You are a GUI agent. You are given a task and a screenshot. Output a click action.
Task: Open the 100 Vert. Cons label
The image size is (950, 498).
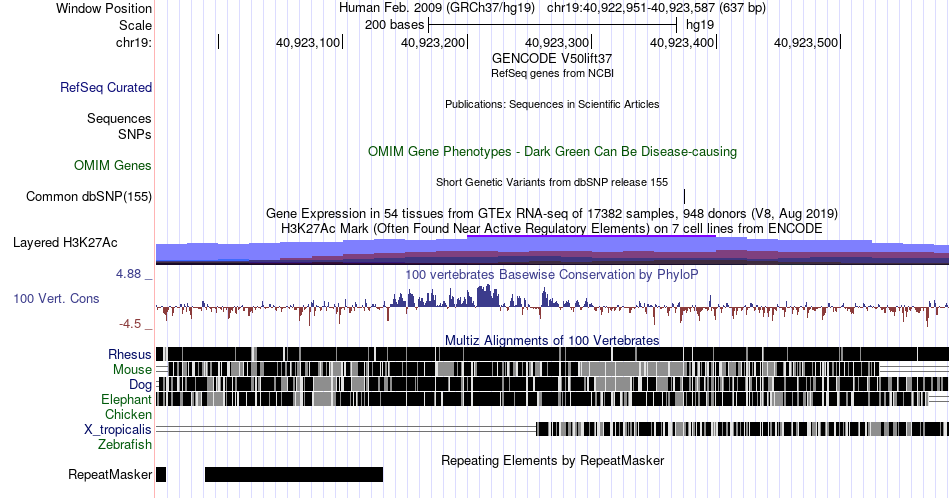point(56,298)
